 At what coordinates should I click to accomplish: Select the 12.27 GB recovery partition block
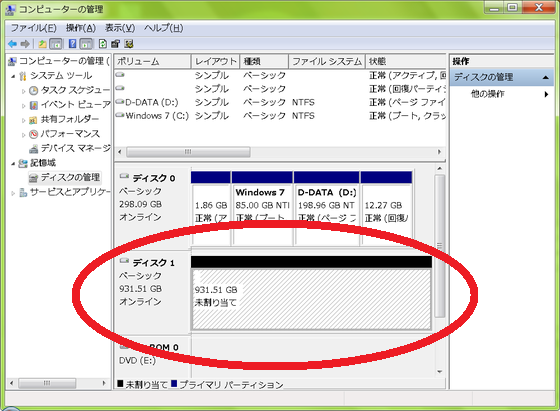pos(386,208)
